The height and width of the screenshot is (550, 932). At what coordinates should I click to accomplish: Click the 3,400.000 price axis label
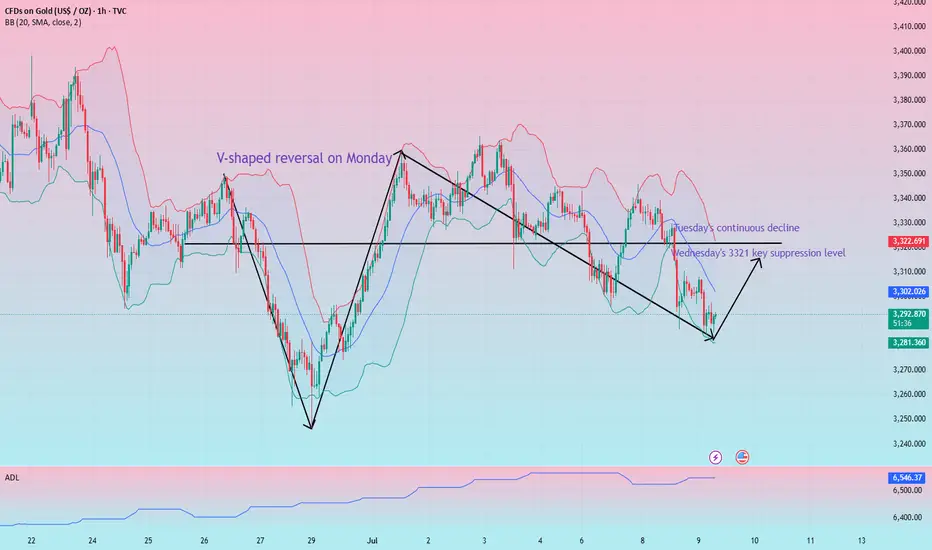pyautogui.click(x=909, y=51)
